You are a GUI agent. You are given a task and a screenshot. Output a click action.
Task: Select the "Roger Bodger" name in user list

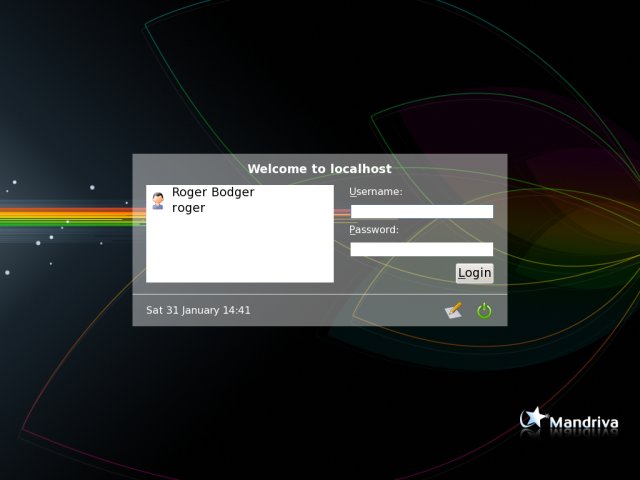click(x=213, y=192)
